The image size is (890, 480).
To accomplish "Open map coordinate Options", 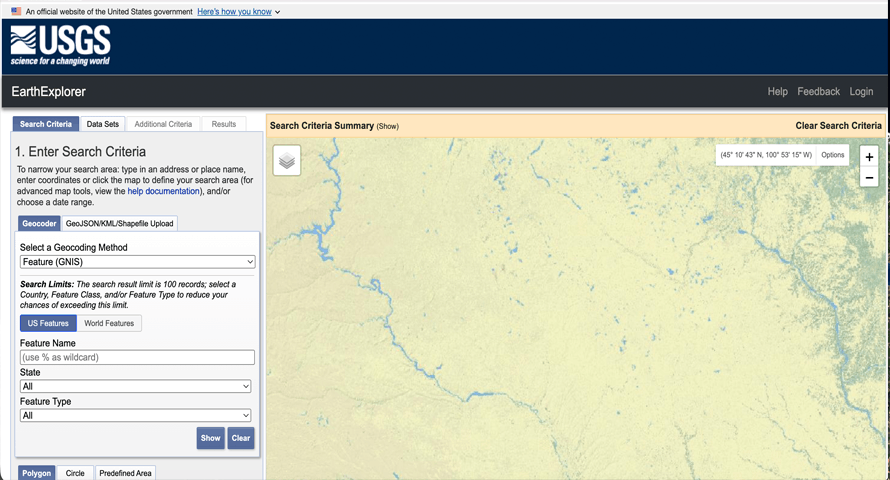I will pyautogui.click(x=833, y=155).
